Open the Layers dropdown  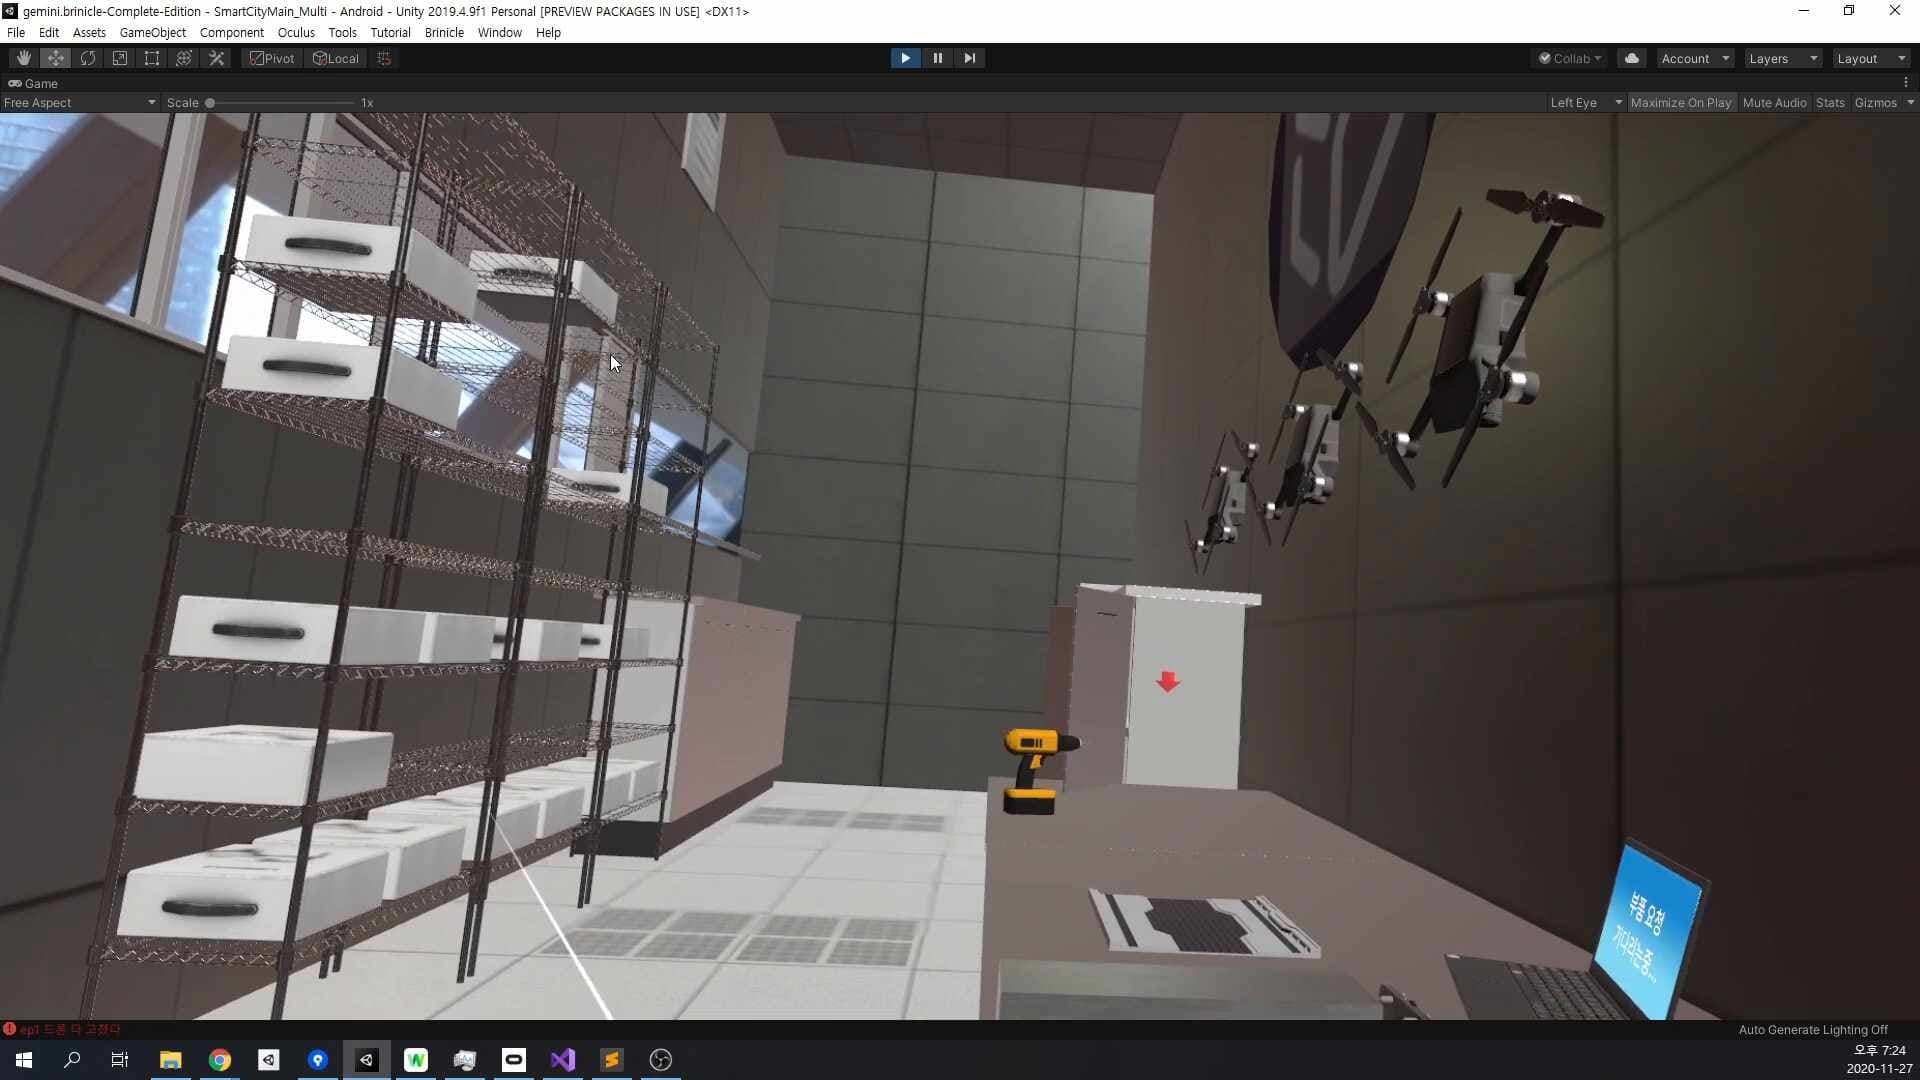1782,58
